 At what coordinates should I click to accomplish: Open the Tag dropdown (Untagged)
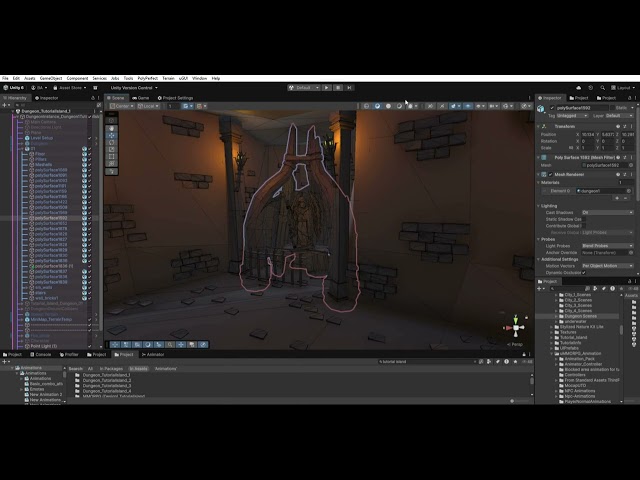572,116
